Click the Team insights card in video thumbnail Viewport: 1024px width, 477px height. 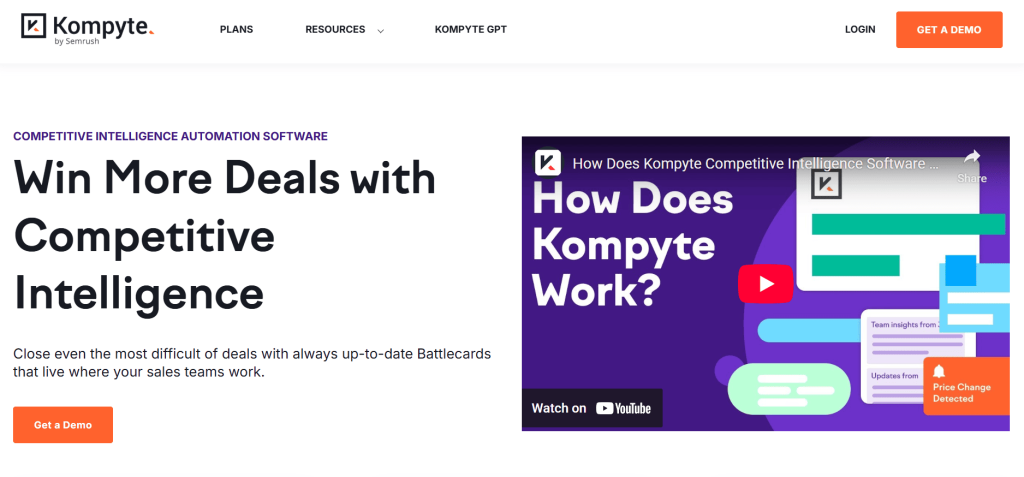tap(918, 337)
